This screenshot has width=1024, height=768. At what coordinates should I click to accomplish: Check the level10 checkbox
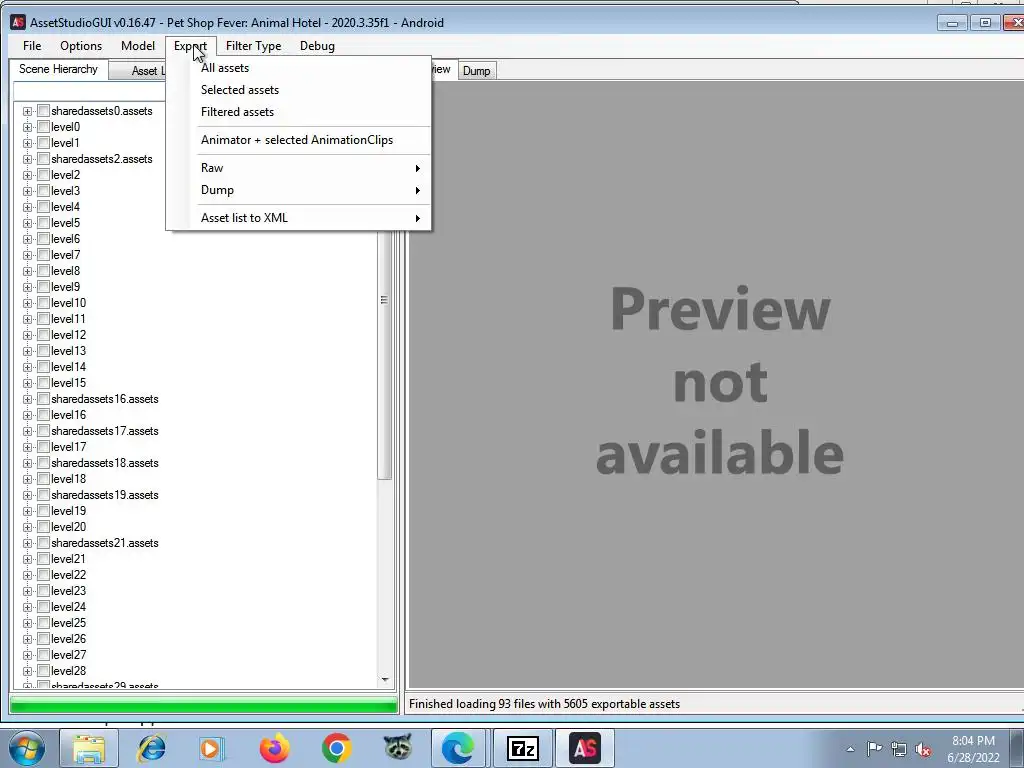point(44,302)
